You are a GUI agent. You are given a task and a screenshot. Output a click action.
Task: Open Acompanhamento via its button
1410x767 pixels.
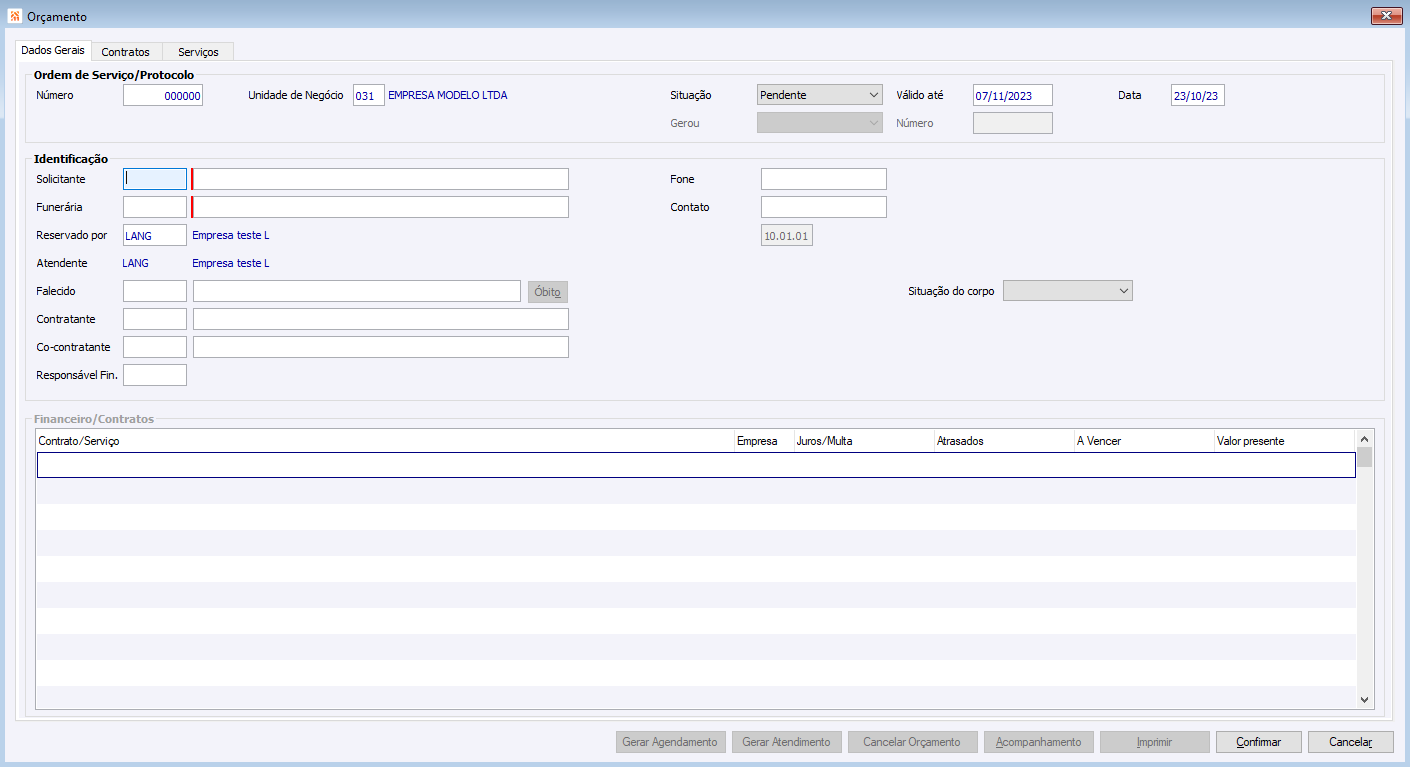(1039, 742)
